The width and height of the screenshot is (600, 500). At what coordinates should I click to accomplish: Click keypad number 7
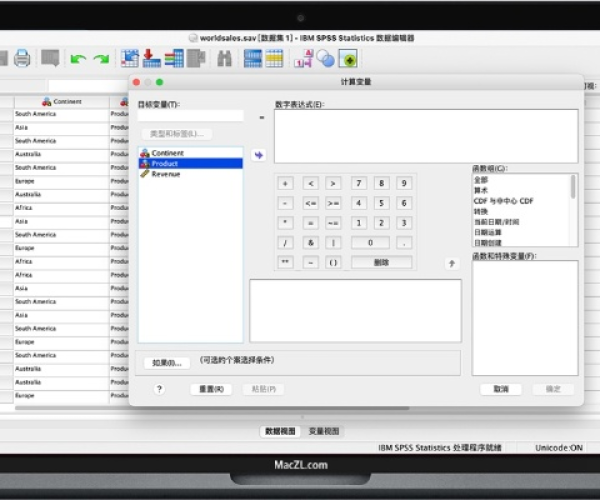tap(359, 183)
